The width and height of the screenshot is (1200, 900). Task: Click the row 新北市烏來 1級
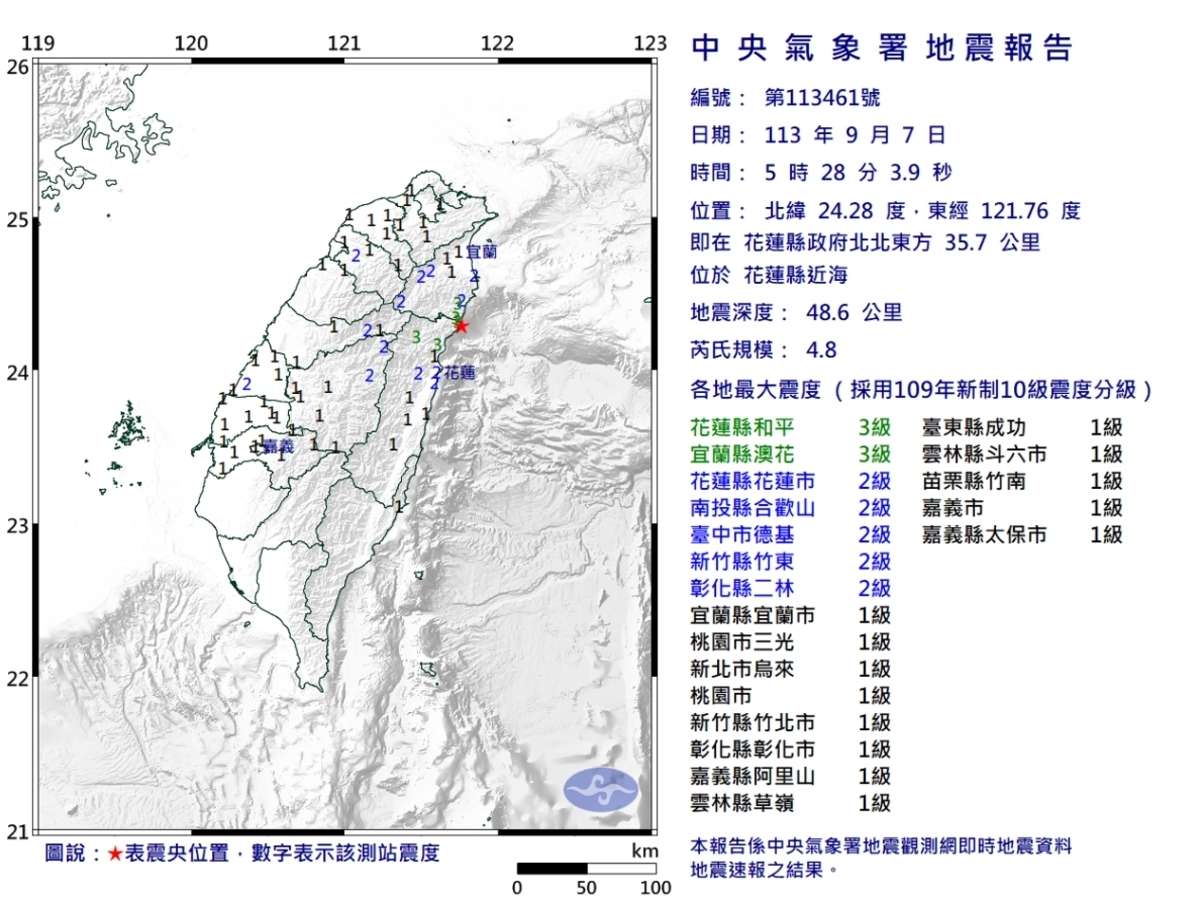791,669
